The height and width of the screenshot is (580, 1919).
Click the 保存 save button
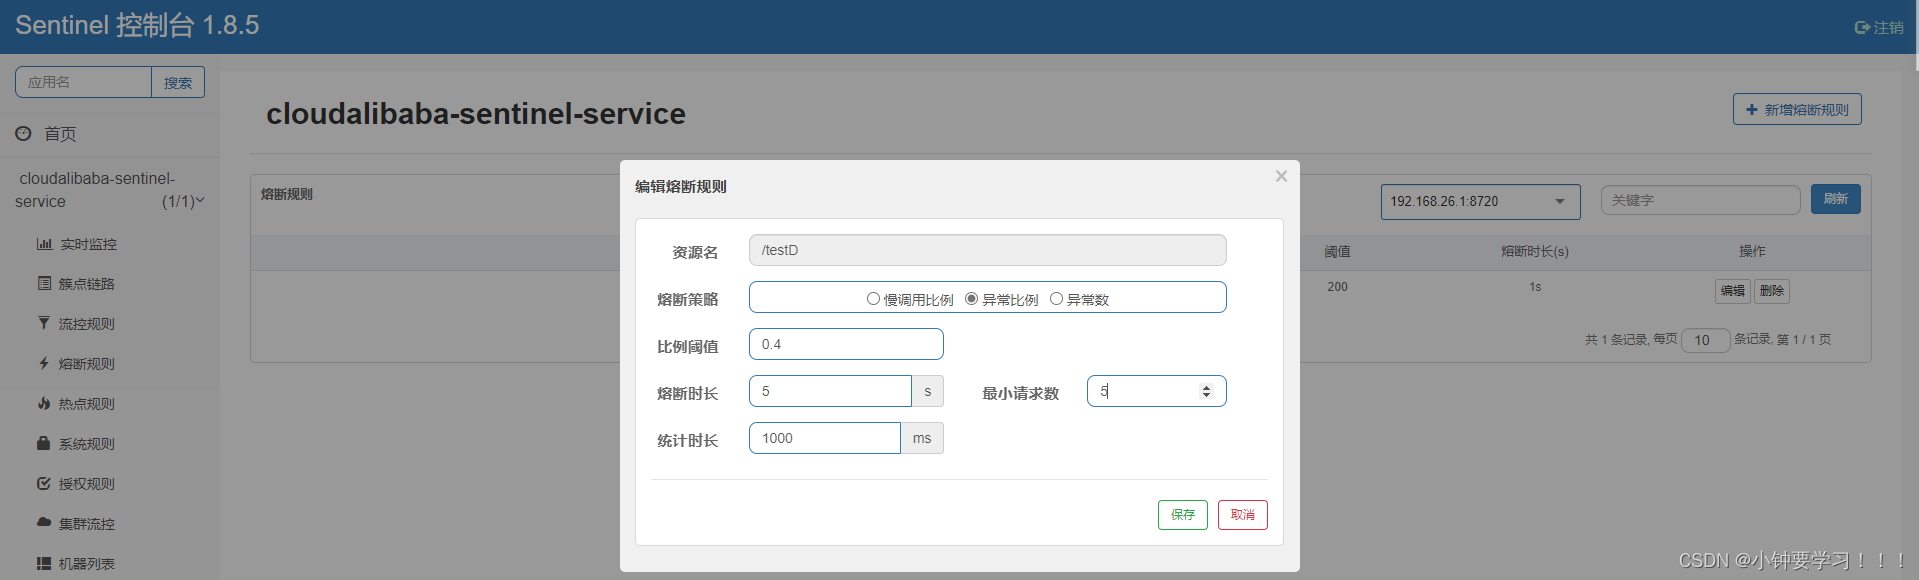point(1183,515)
